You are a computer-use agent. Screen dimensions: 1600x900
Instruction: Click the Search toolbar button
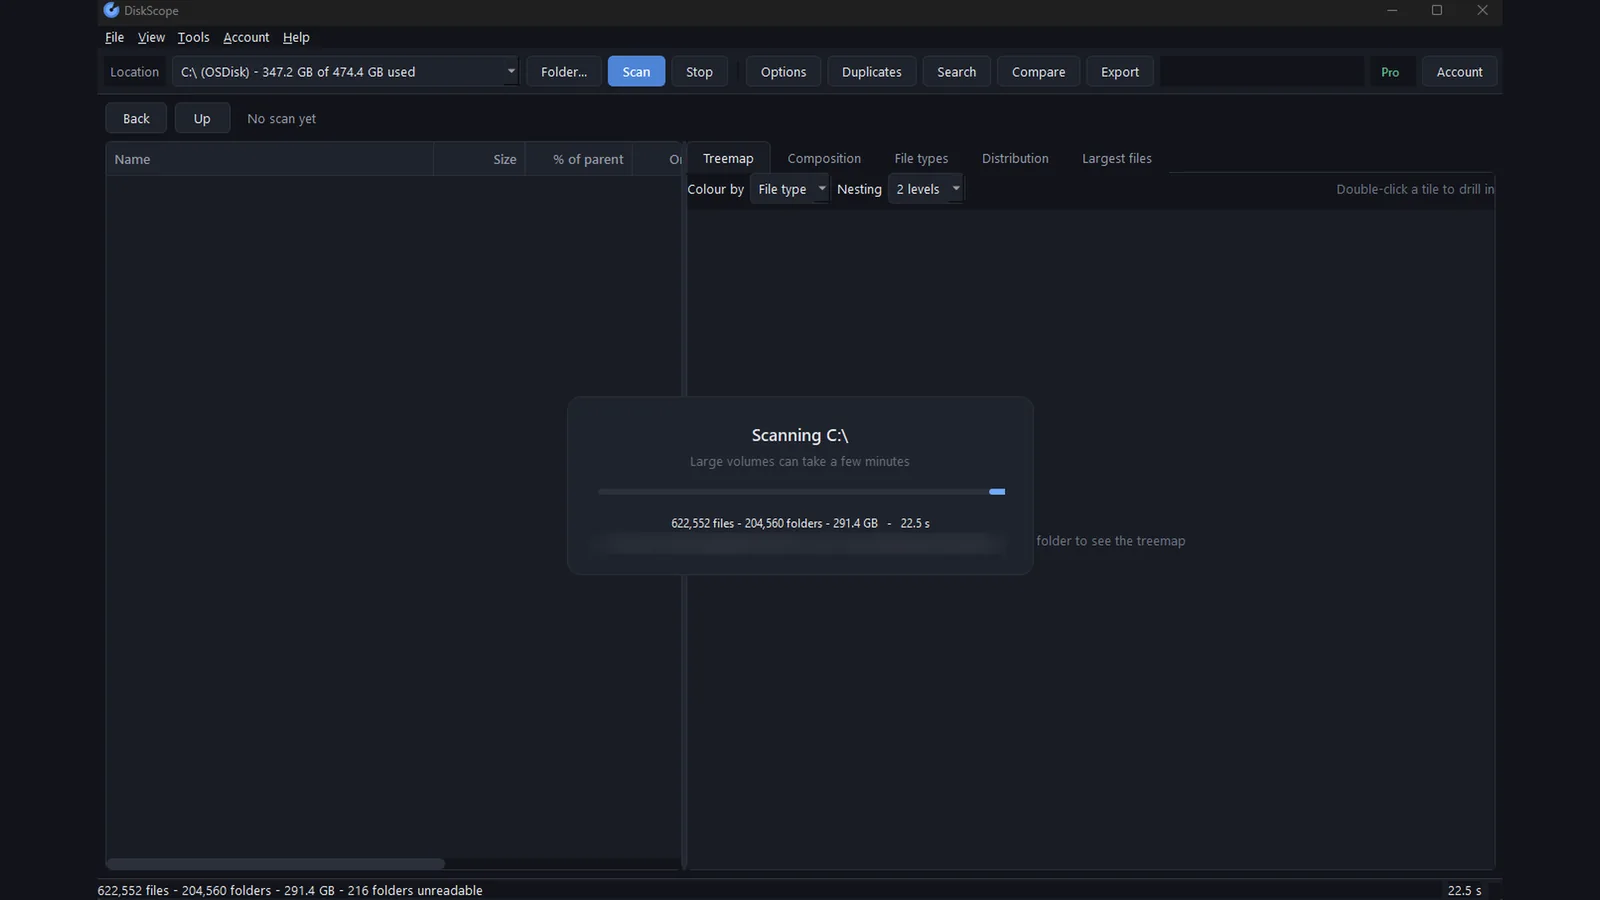tap(956, 72)
